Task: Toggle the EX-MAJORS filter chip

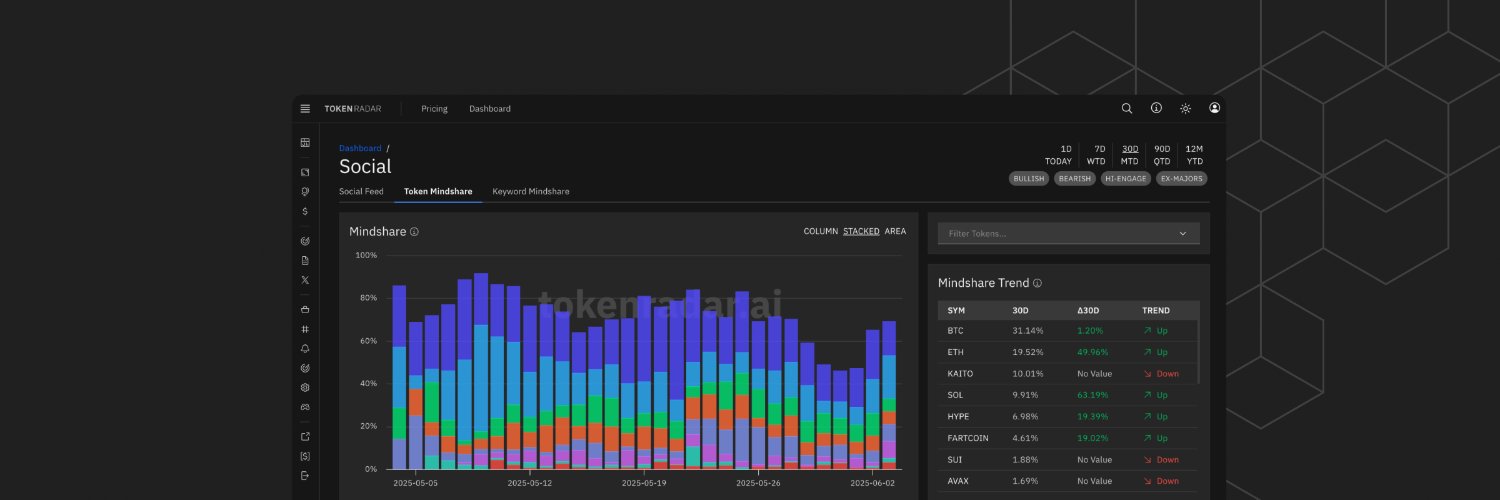Action: tap(1182, 179)
